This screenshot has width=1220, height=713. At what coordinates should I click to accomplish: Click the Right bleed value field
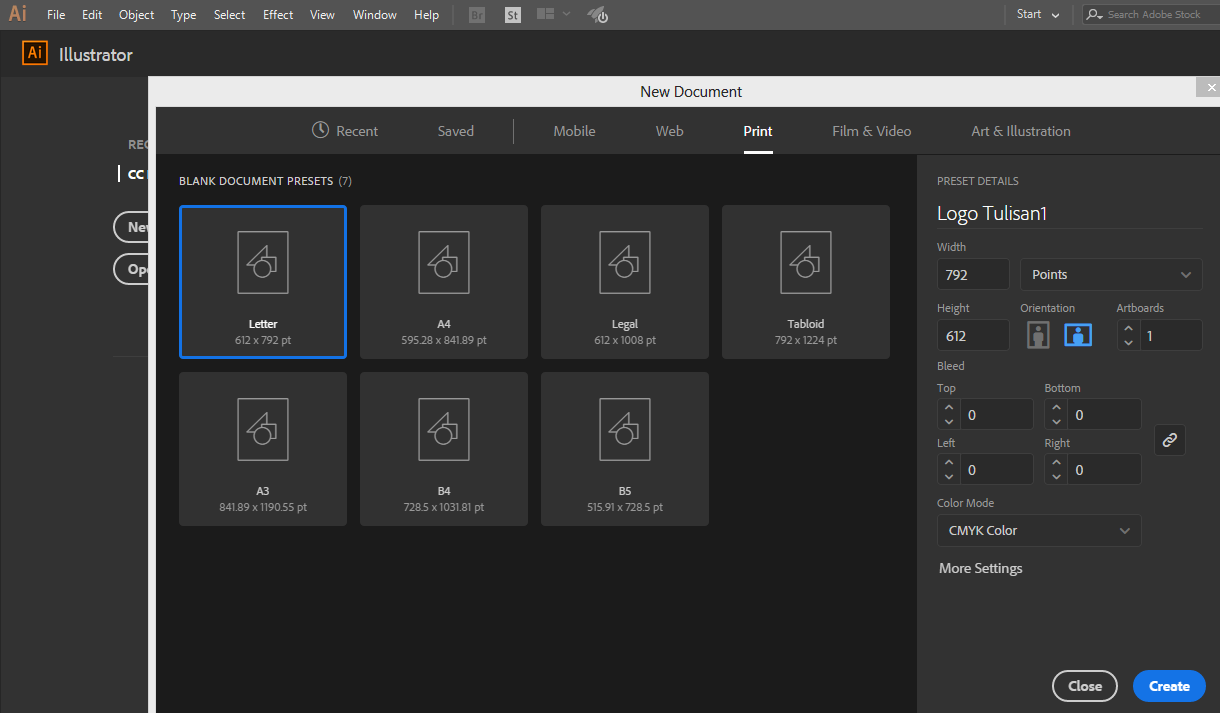(x=1104, y=469)
